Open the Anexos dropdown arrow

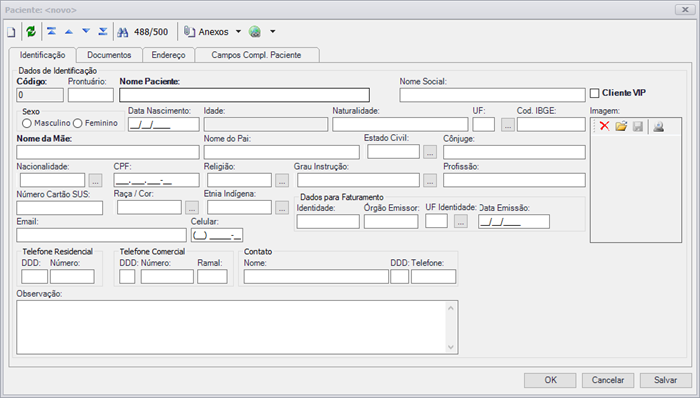click(238, 32)
